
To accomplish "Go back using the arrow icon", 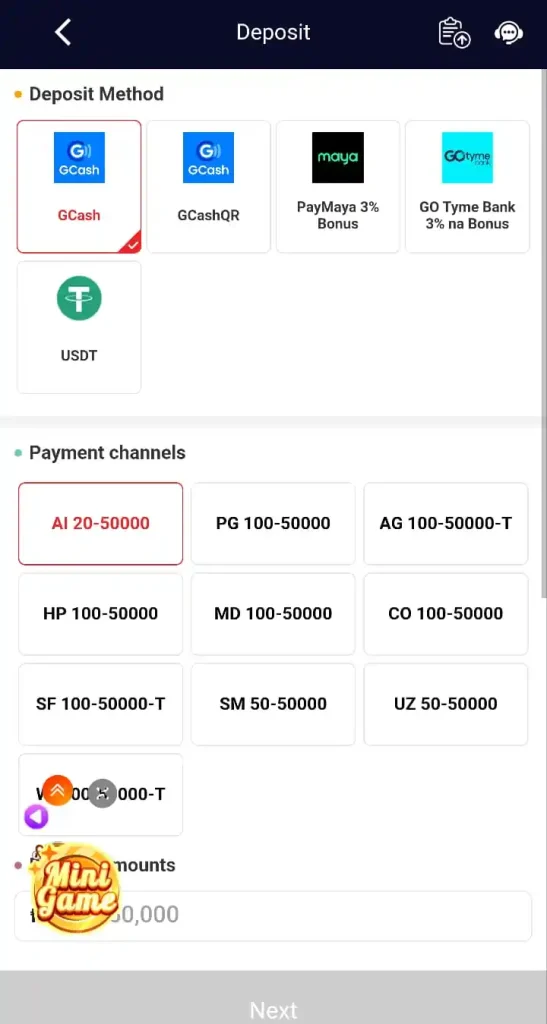I will pos(63,32).
